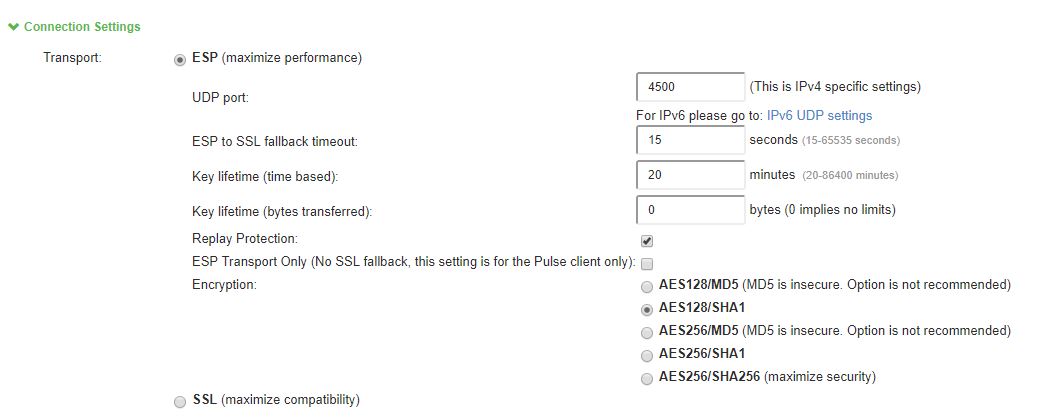Image resolution: width=1046 pixels, height=419 pixels.
Task: Collapse the Connection Settings section
Action: point(13,27)
